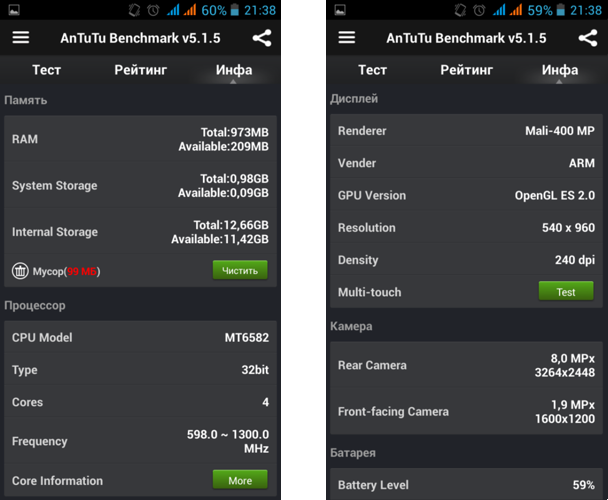Tap trash bin icon next to Мусор

coord(20,271)
